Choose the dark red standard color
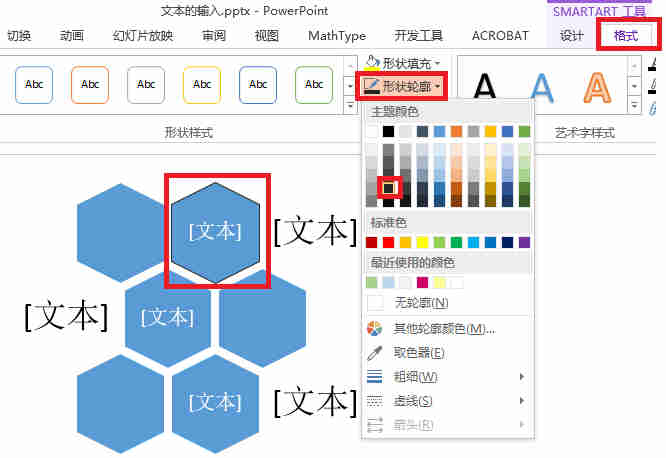Image resolution: width=666 pixels, height=458 pixels. pos(372,243)
